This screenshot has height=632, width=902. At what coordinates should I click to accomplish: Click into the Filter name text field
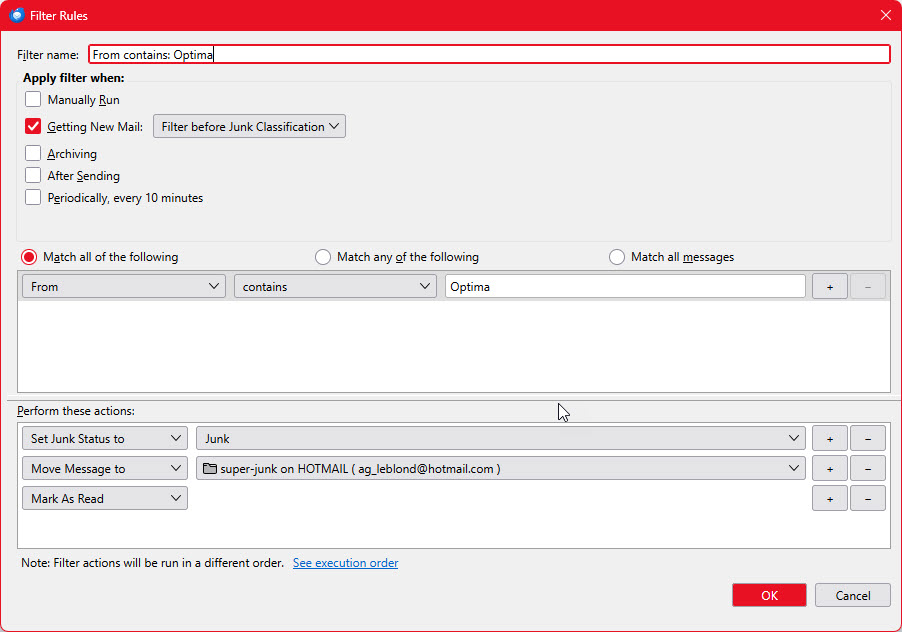pos(488,55)
